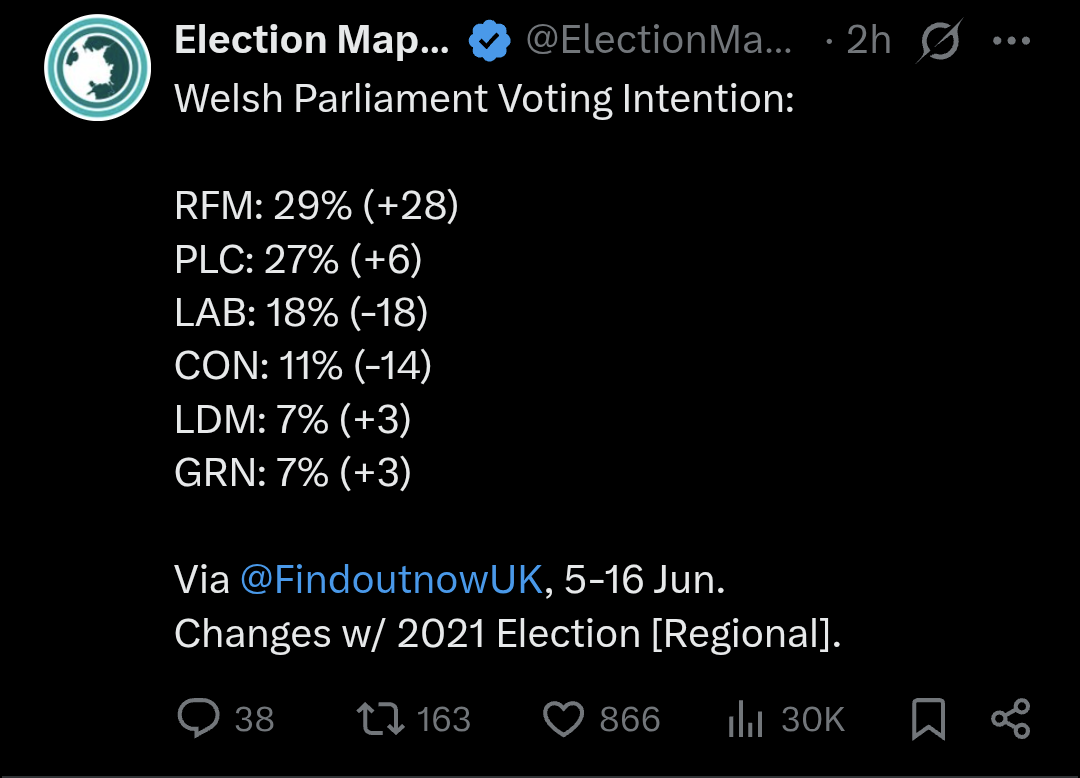Bookmark this tweet
Screen dimensions: 1080x778
928,718
